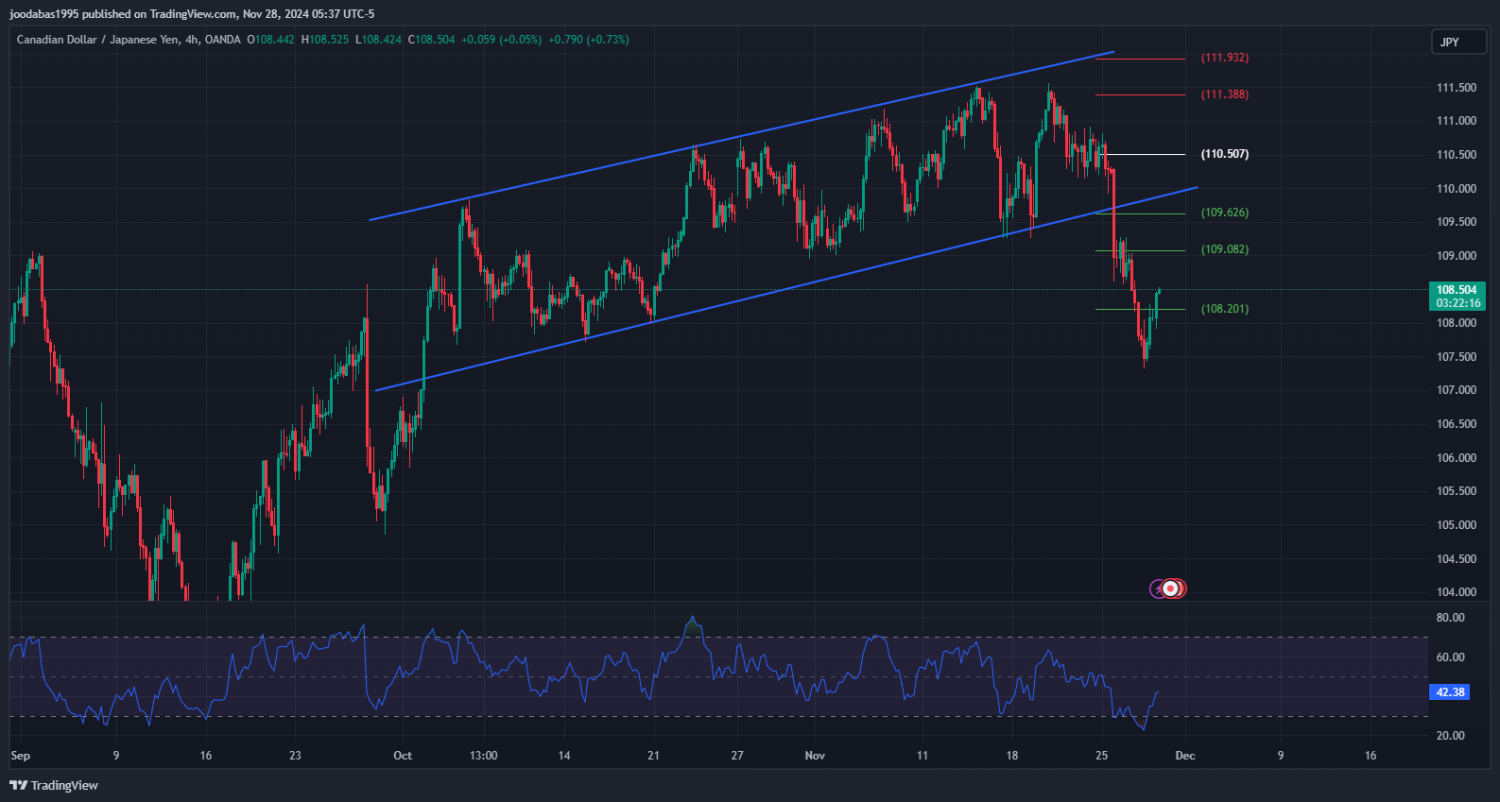Click the Sep label on time axis

click(19, 756)
